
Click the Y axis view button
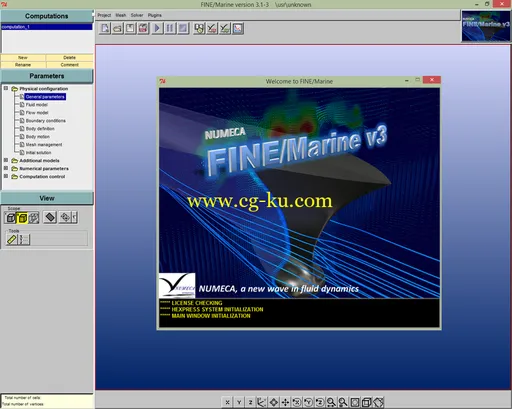pyautogui.click(x=239, y=402)
